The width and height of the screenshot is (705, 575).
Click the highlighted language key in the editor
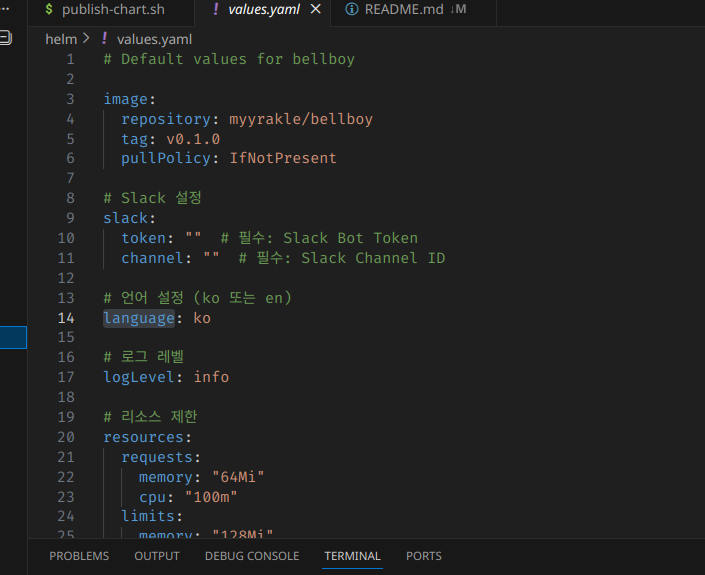pyautogui.click(x=139, y=318)
